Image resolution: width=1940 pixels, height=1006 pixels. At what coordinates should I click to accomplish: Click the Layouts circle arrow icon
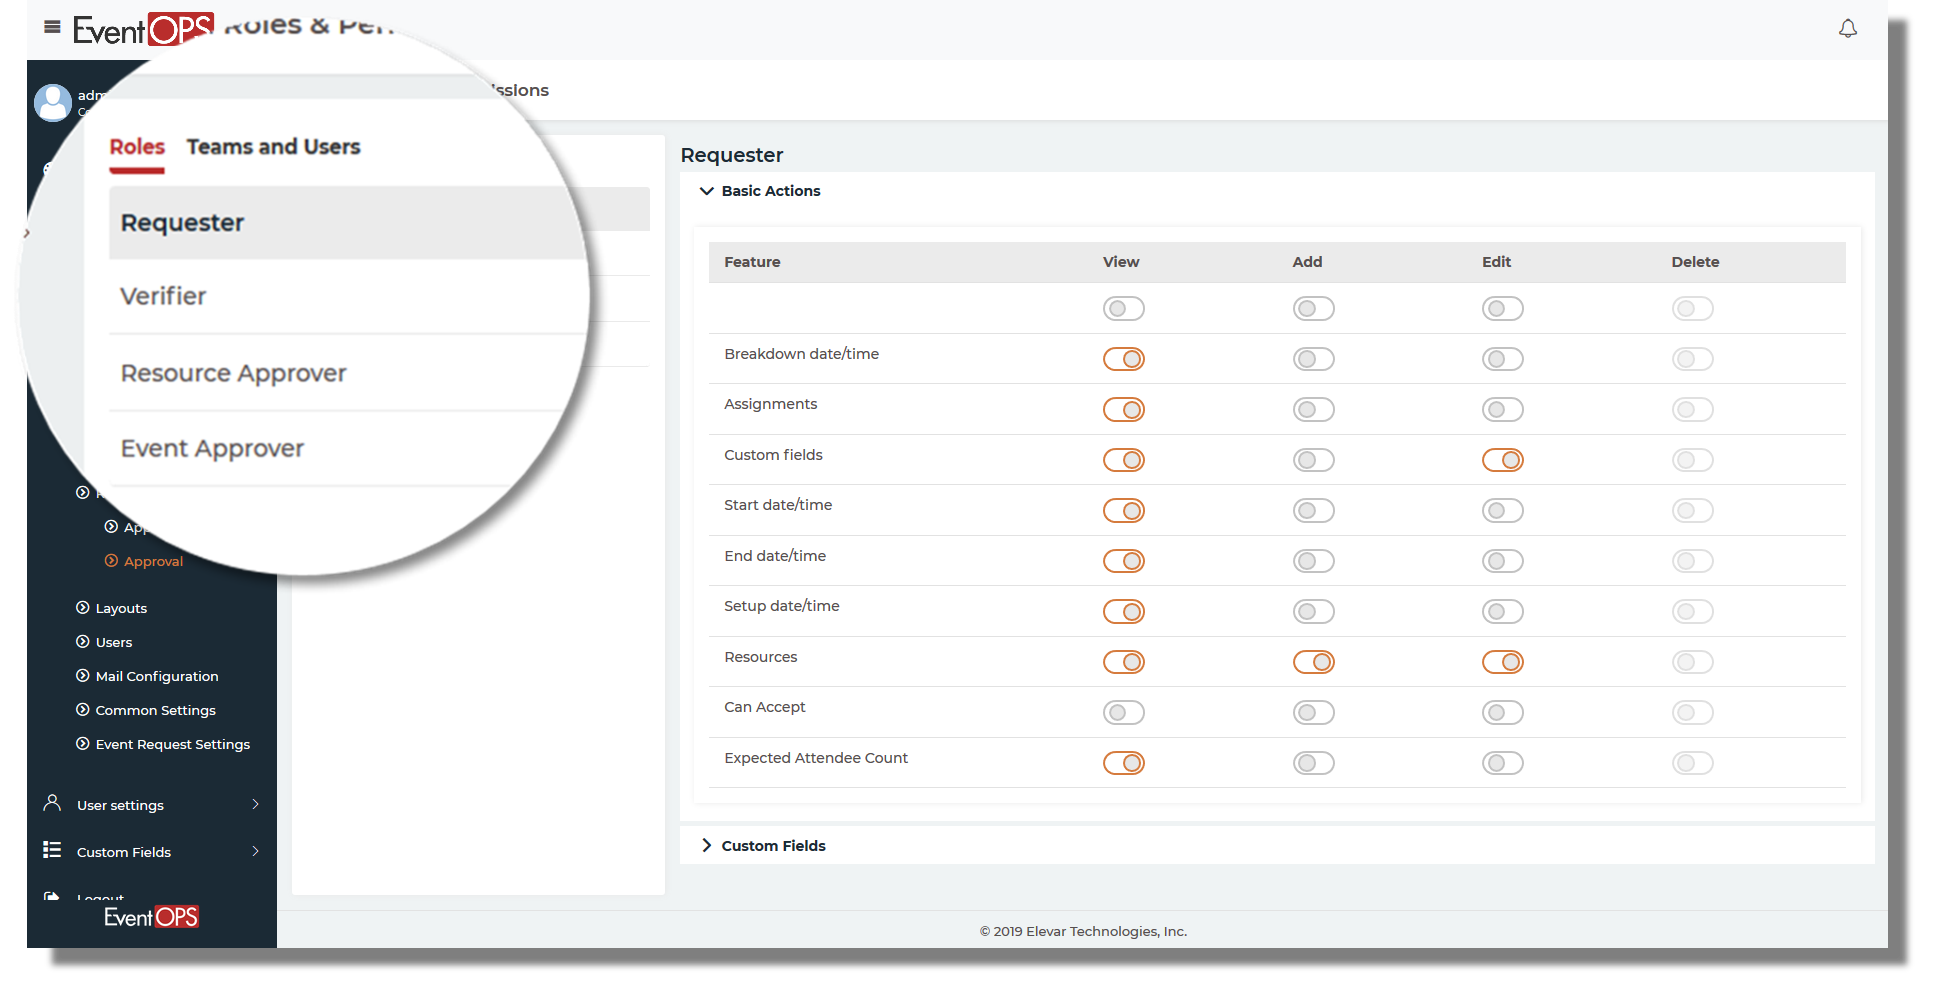tap(83, 608)
